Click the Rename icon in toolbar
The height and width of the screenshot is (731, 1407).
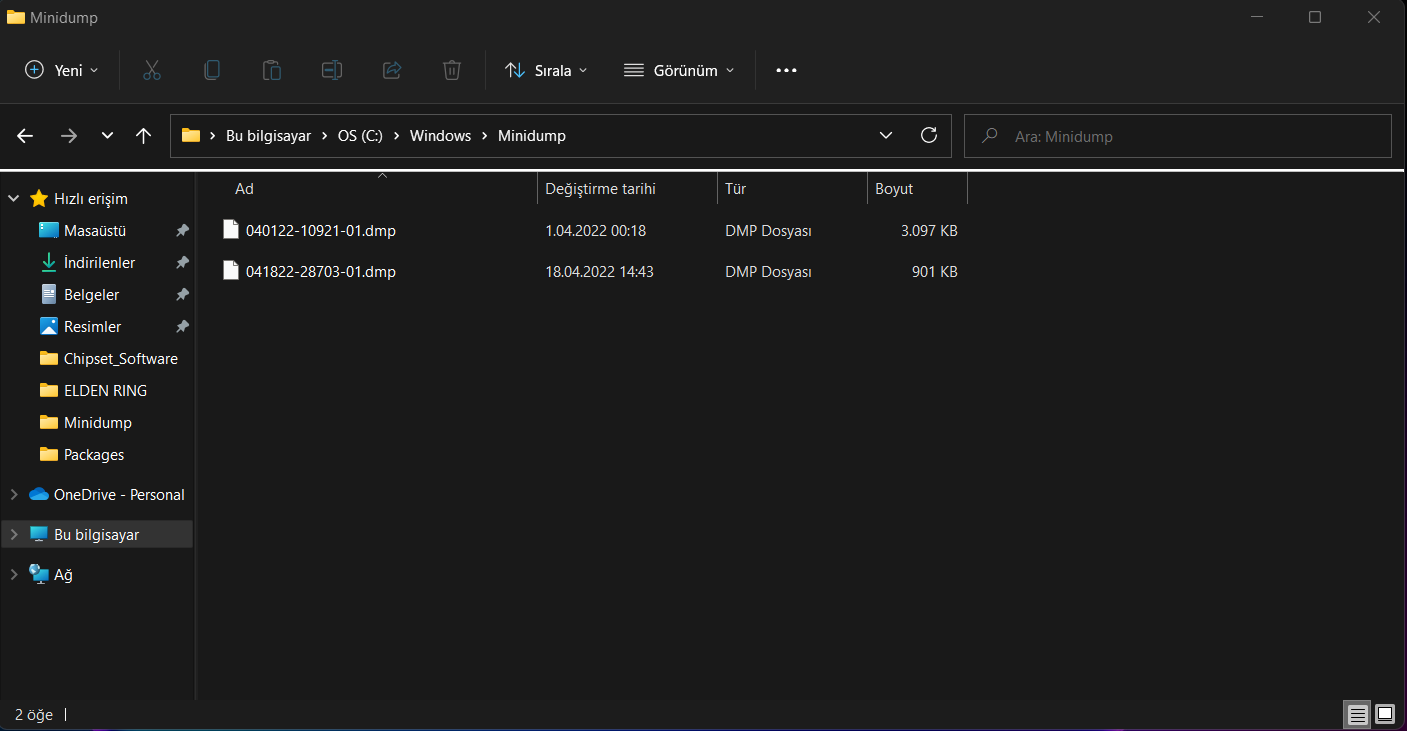pyautogui.click(x=332, y=70)
